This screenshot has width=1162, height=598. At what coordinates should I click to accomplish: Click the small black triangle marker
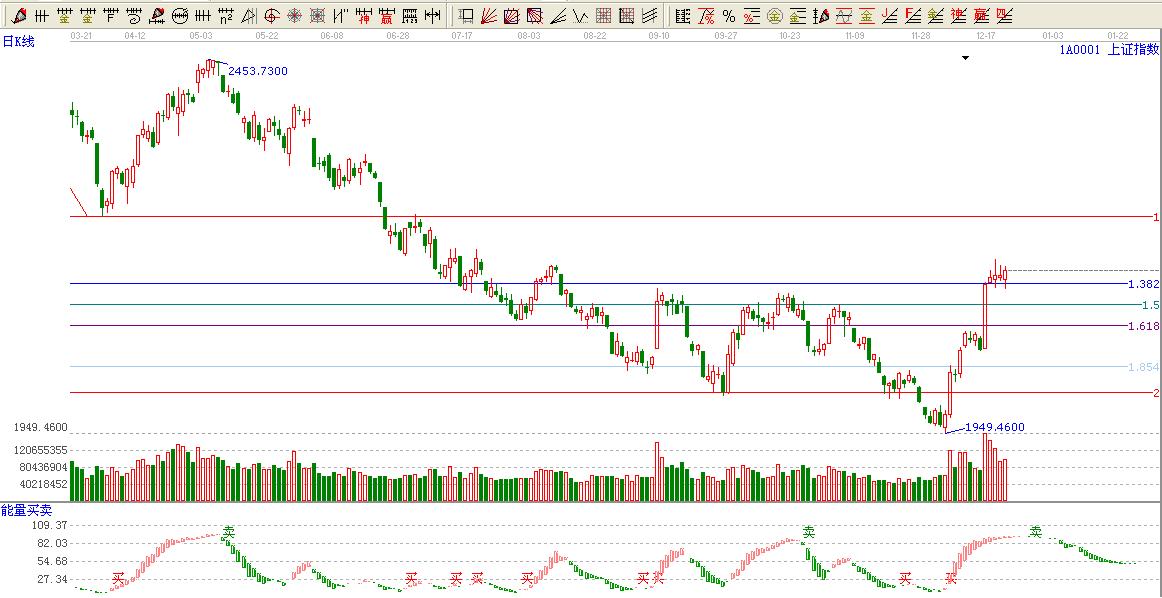(965, 59)
